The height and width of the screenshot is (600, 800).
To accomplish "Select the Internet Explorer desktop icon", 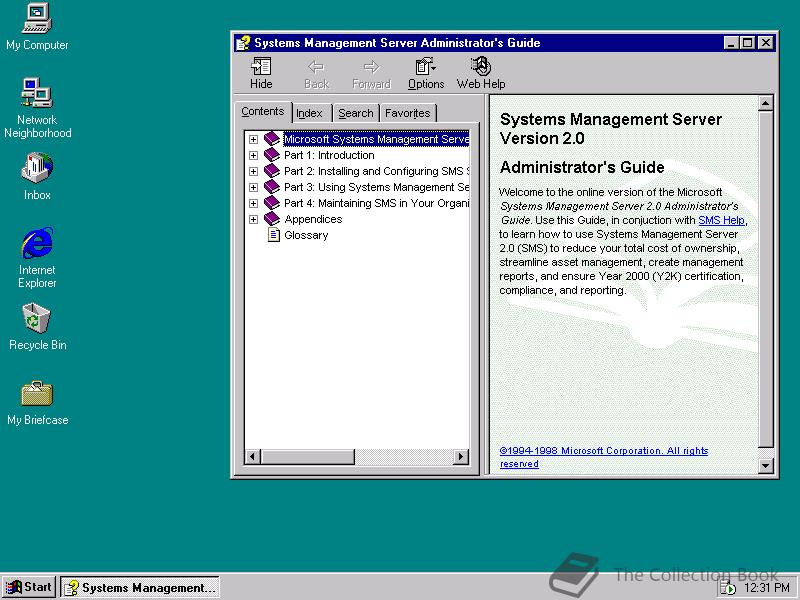I will click(x=37, y=258).
